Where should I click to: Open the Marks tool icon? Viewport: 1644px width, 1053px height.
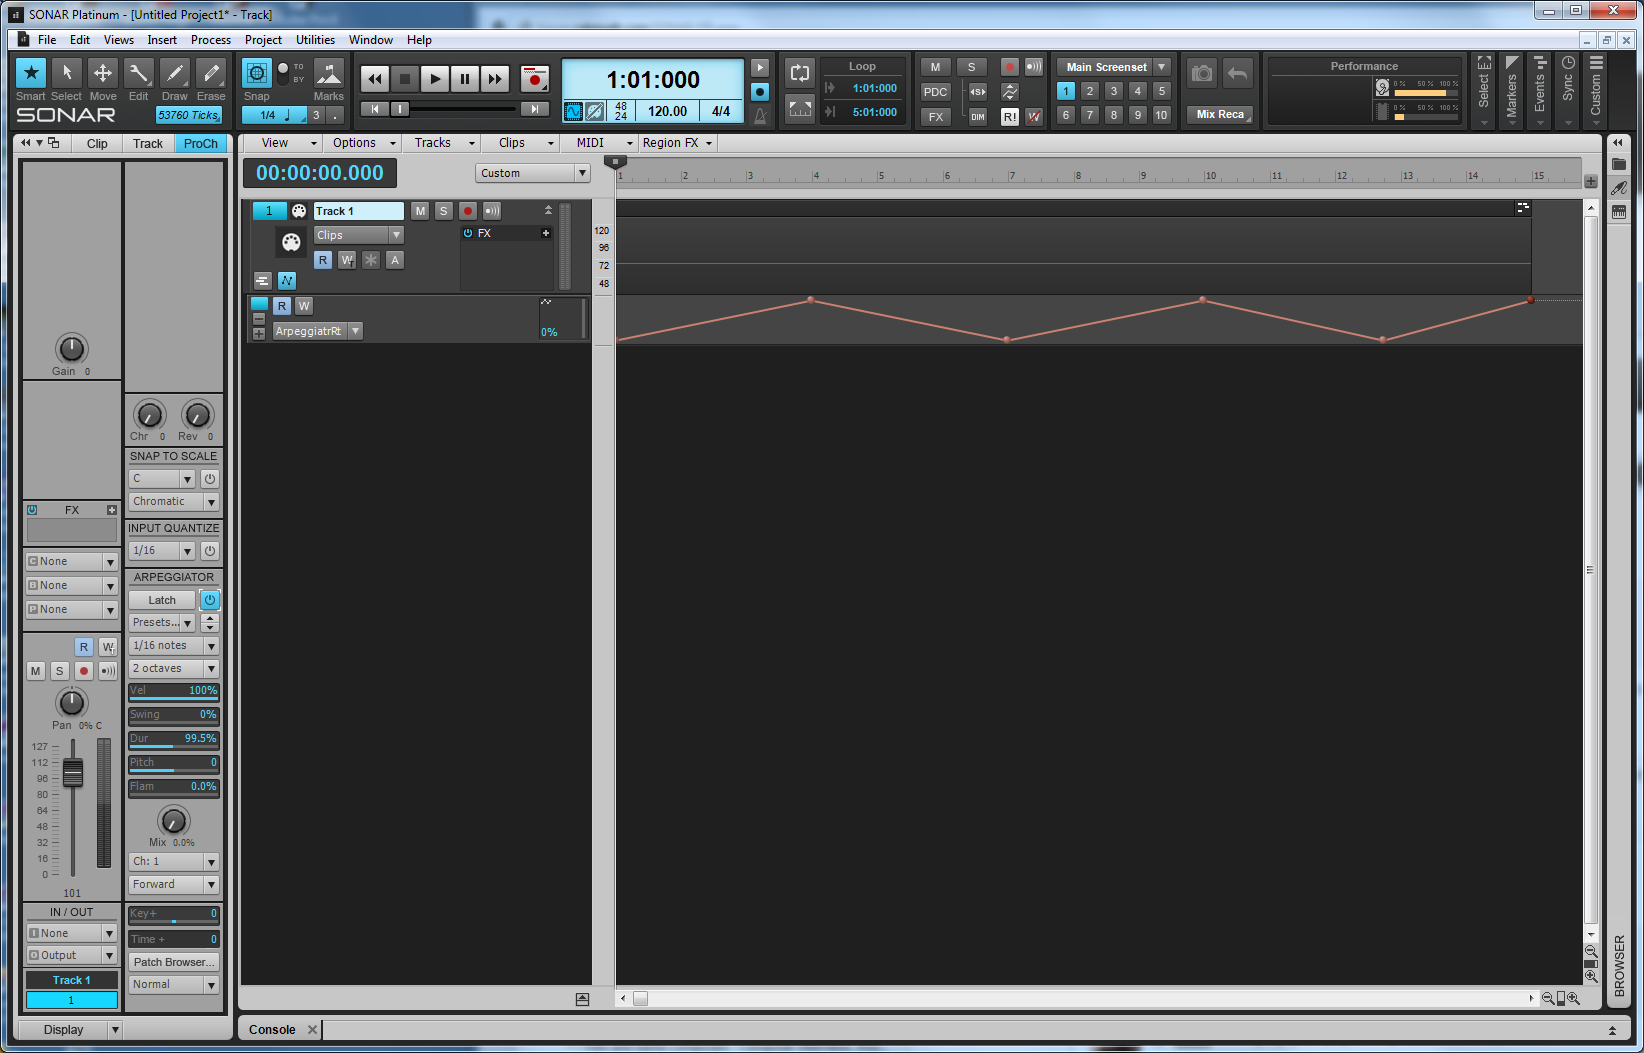coord(328,73)
